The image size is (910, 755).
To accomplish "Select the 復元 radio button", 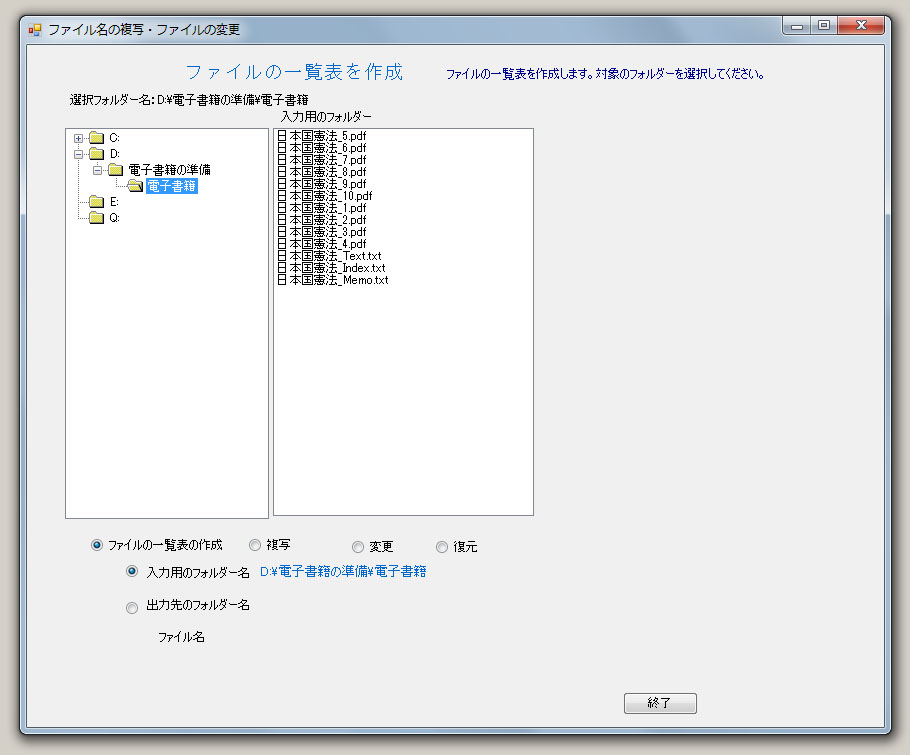I will pyautogui.click(x=442, y=547).
